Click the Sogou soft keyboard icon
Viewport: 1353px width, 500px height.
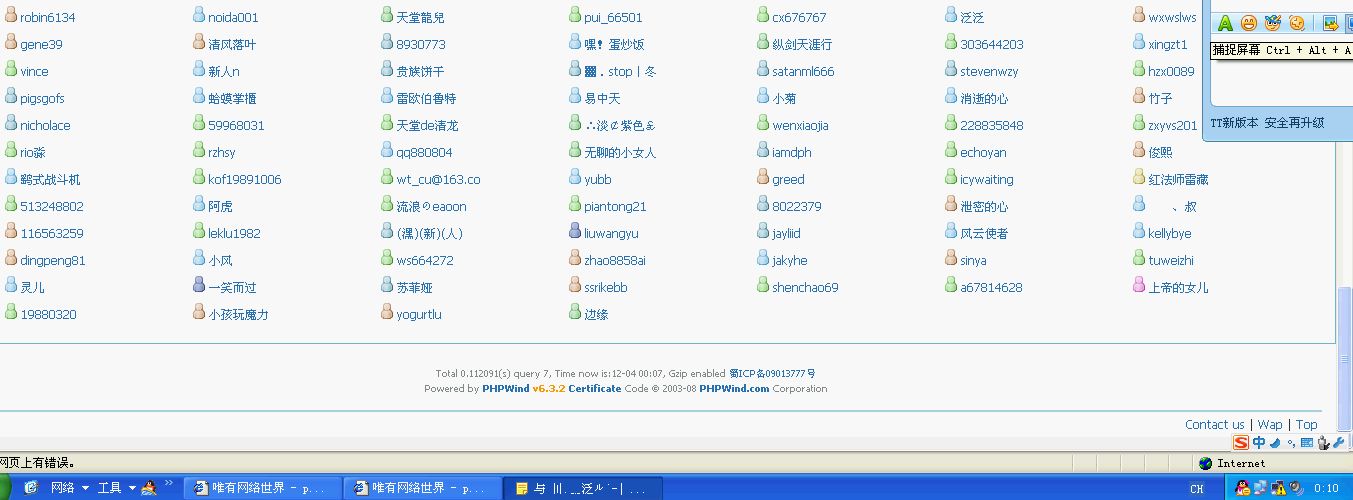(1307, 443)
